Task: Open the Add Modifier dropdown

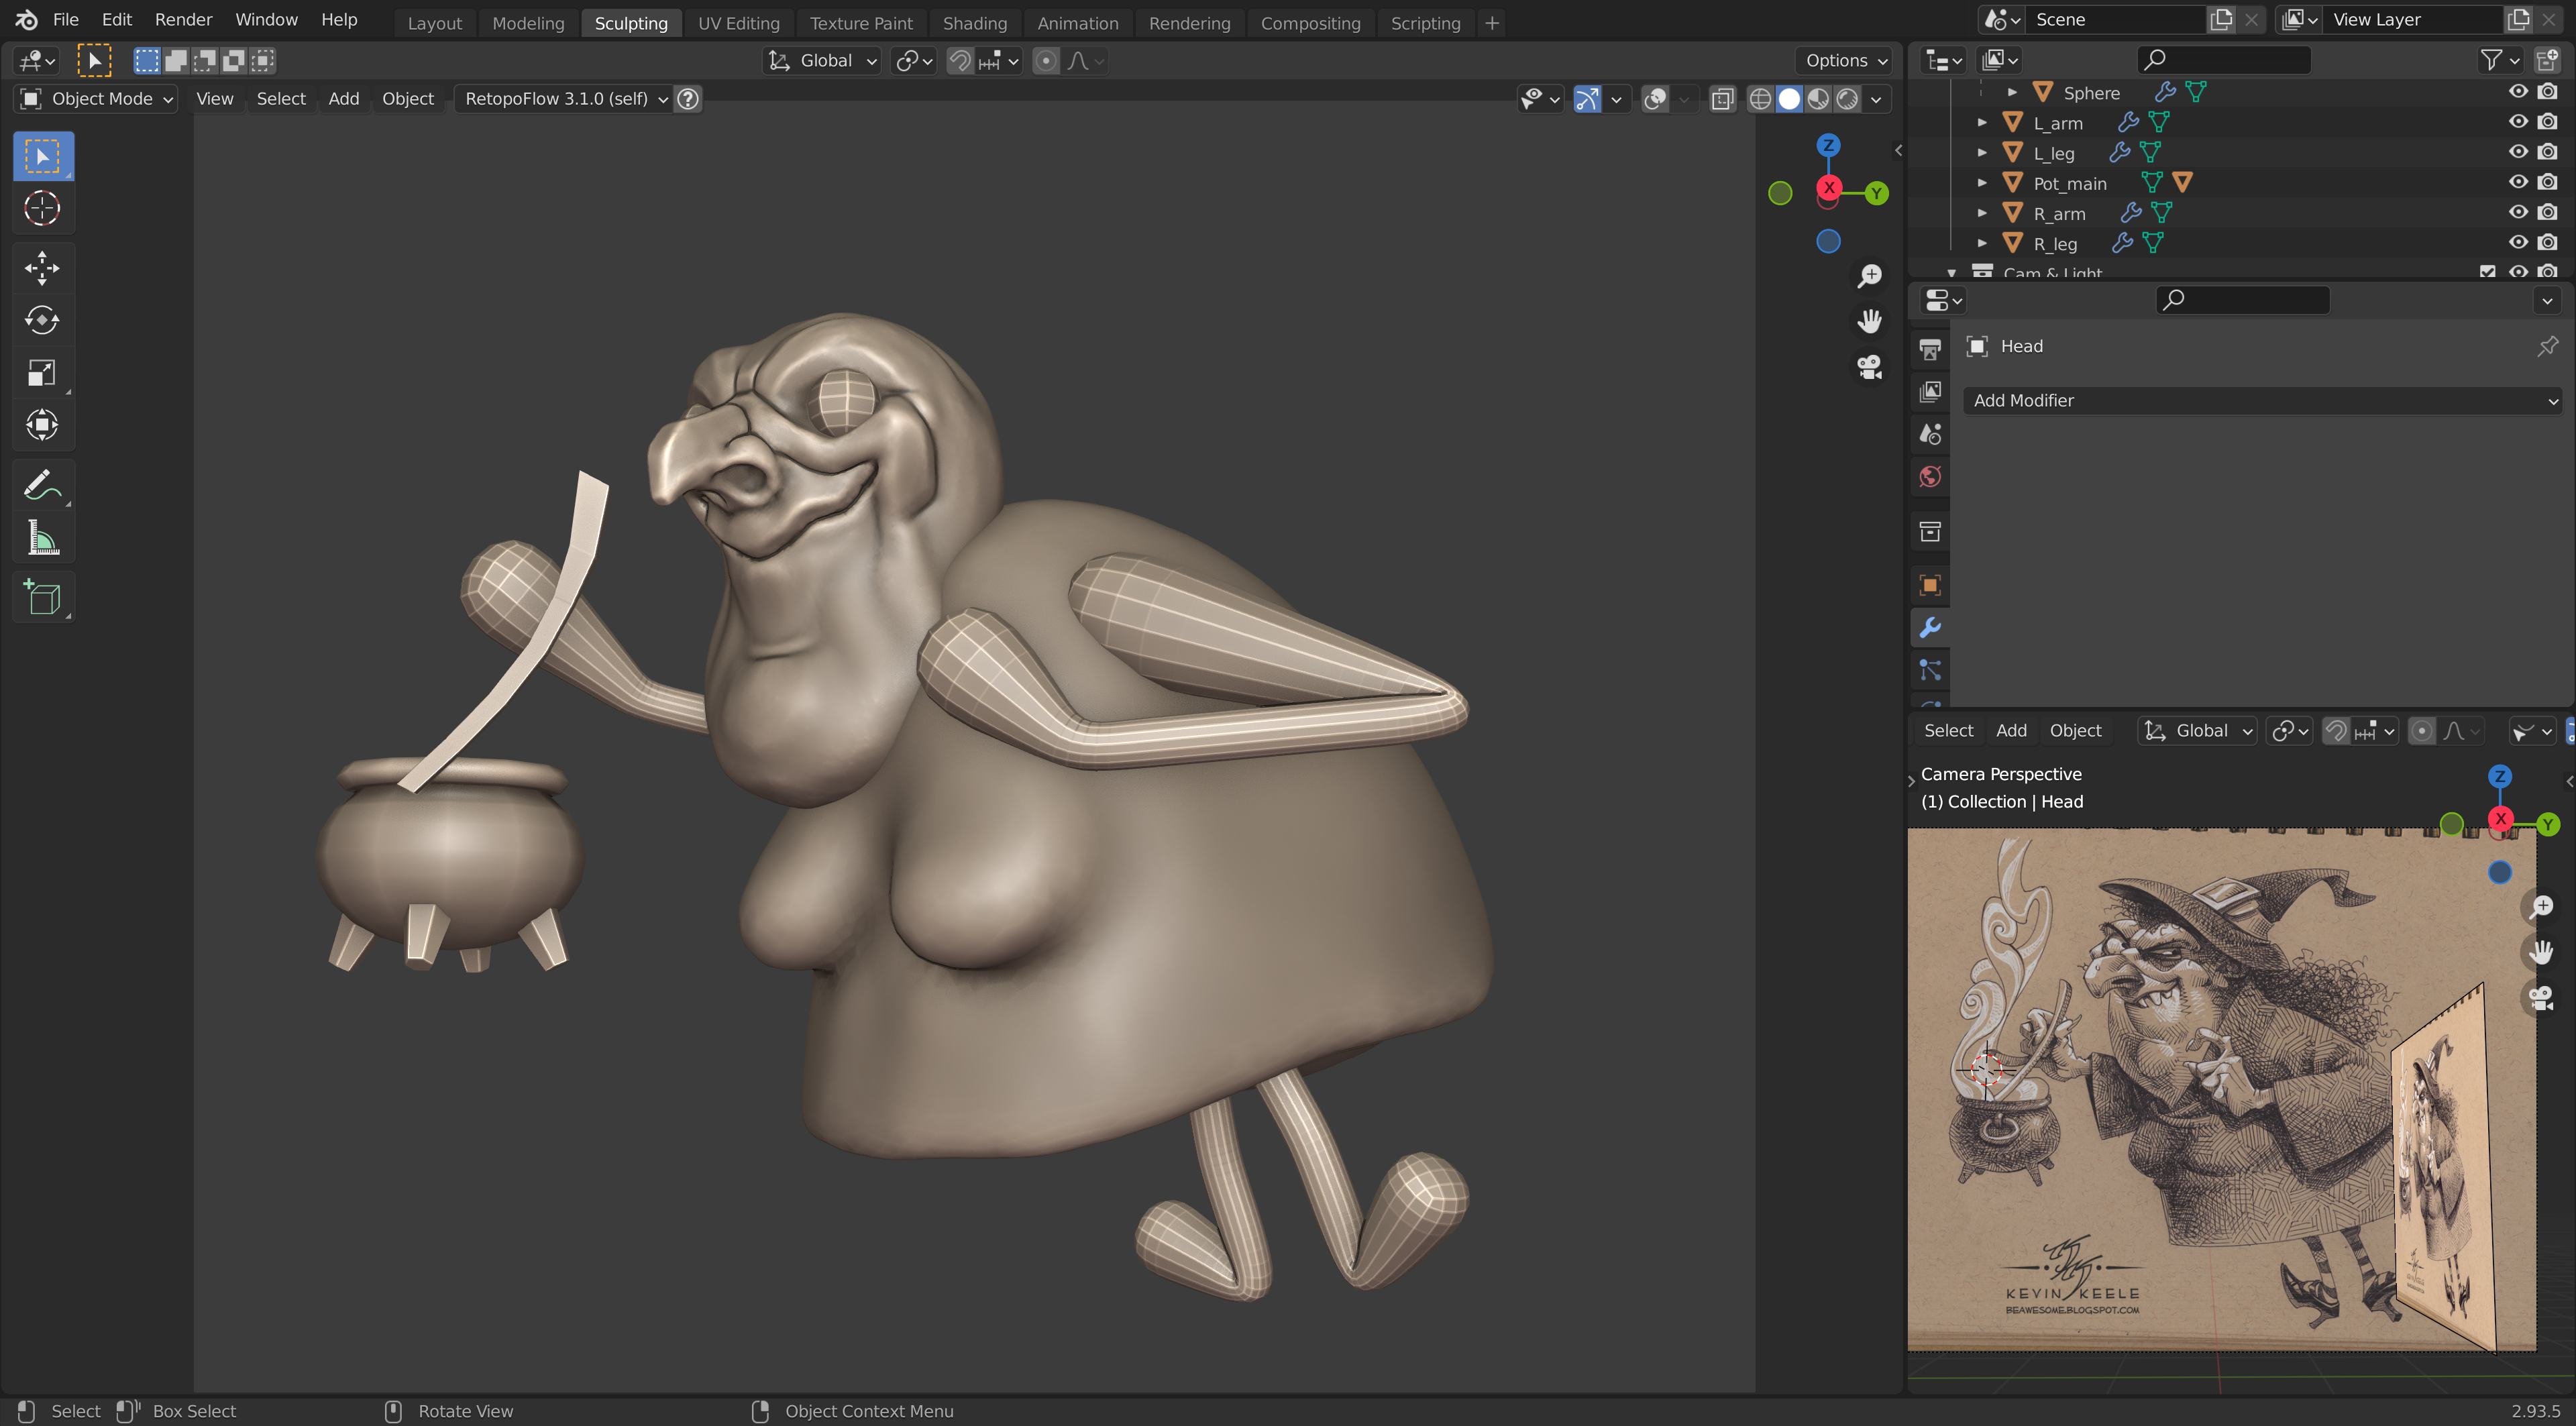Action: [2262, 400]
